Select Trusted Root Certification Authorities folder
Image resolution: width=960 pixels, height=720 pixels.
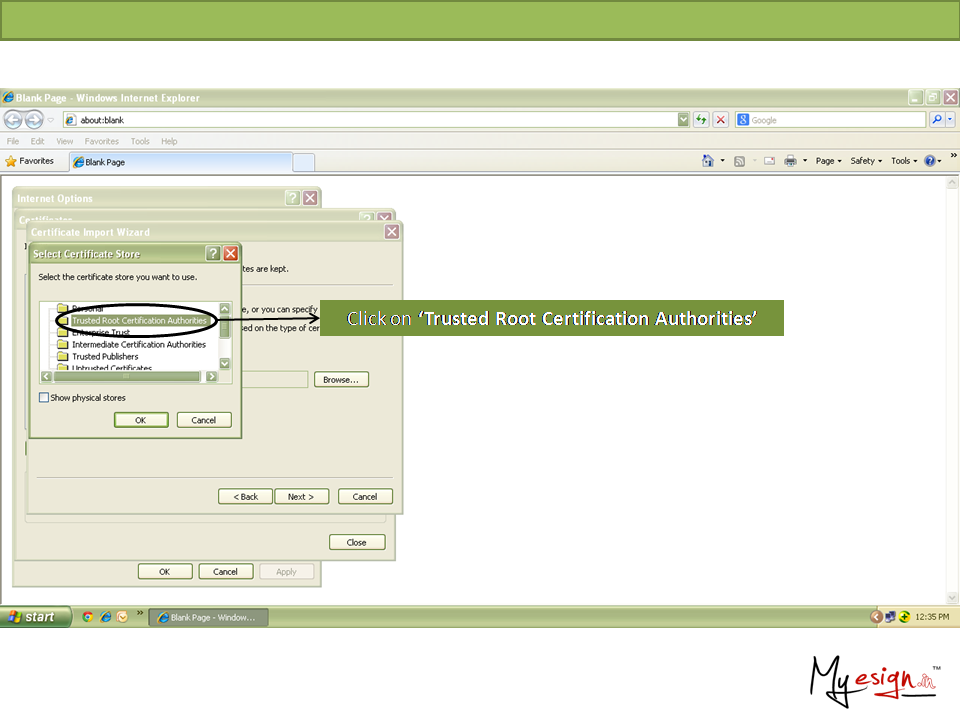(x=139, y=321)
